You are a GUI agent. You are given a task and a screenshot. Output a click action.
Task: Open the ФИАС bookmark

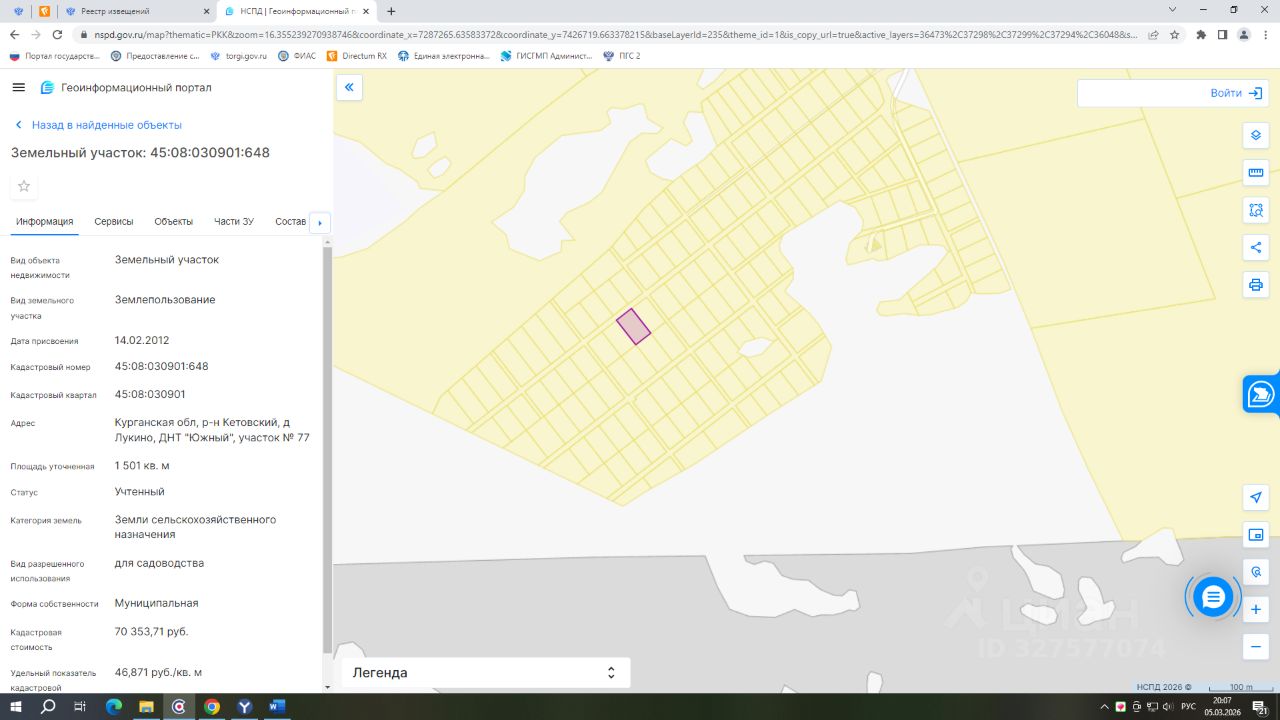pyautogui.click(x=297, y=56)
